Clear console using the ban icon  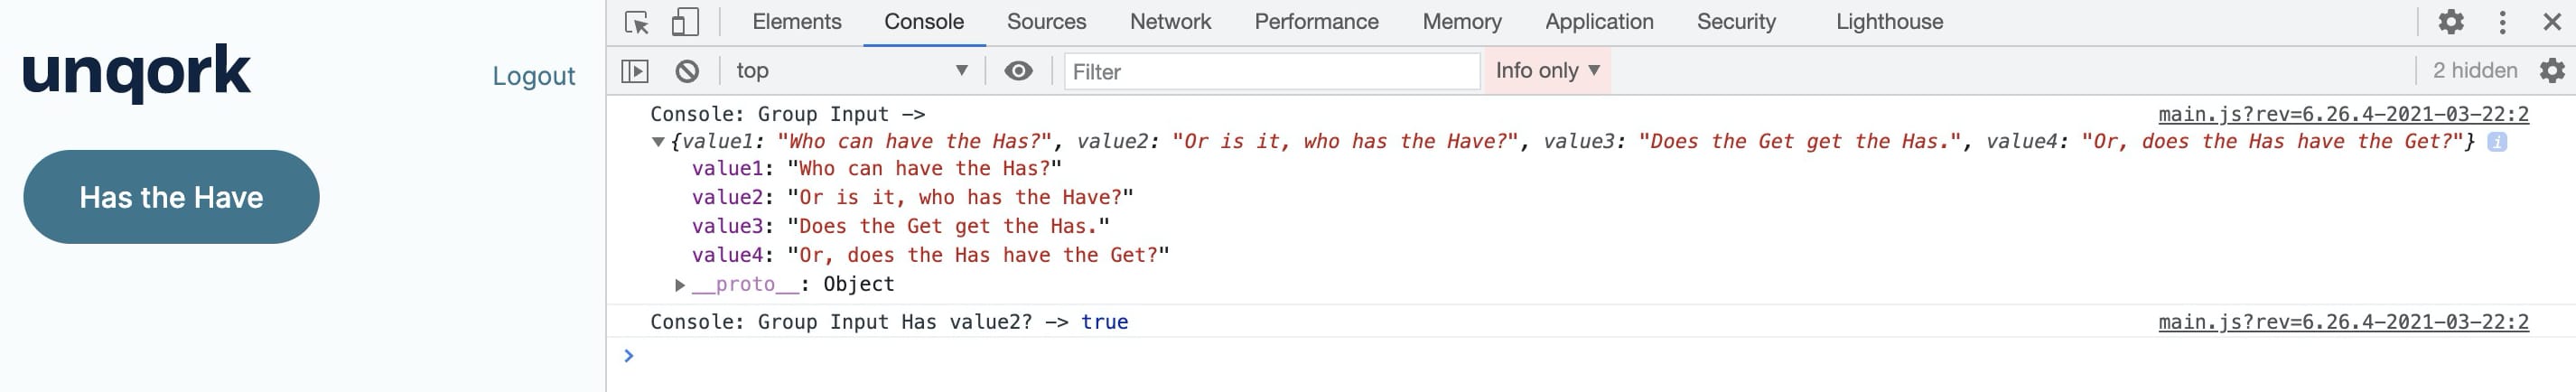(687, 71)
